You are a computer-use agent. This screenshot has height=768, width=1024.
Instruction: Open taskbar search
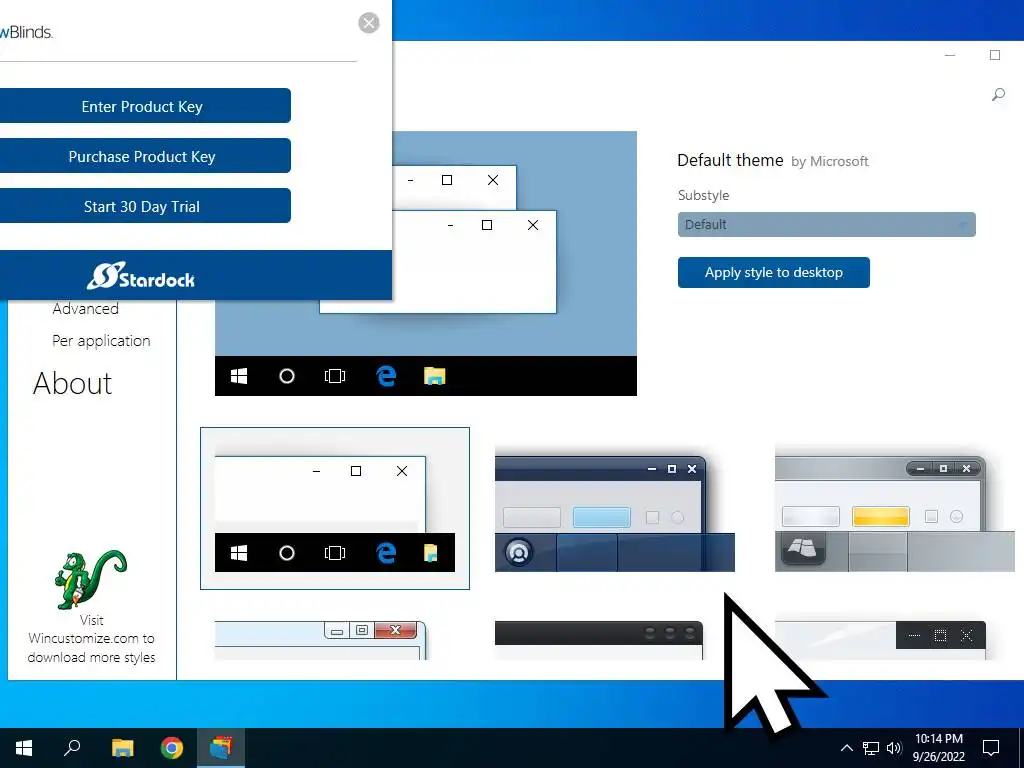pos(72,748)
